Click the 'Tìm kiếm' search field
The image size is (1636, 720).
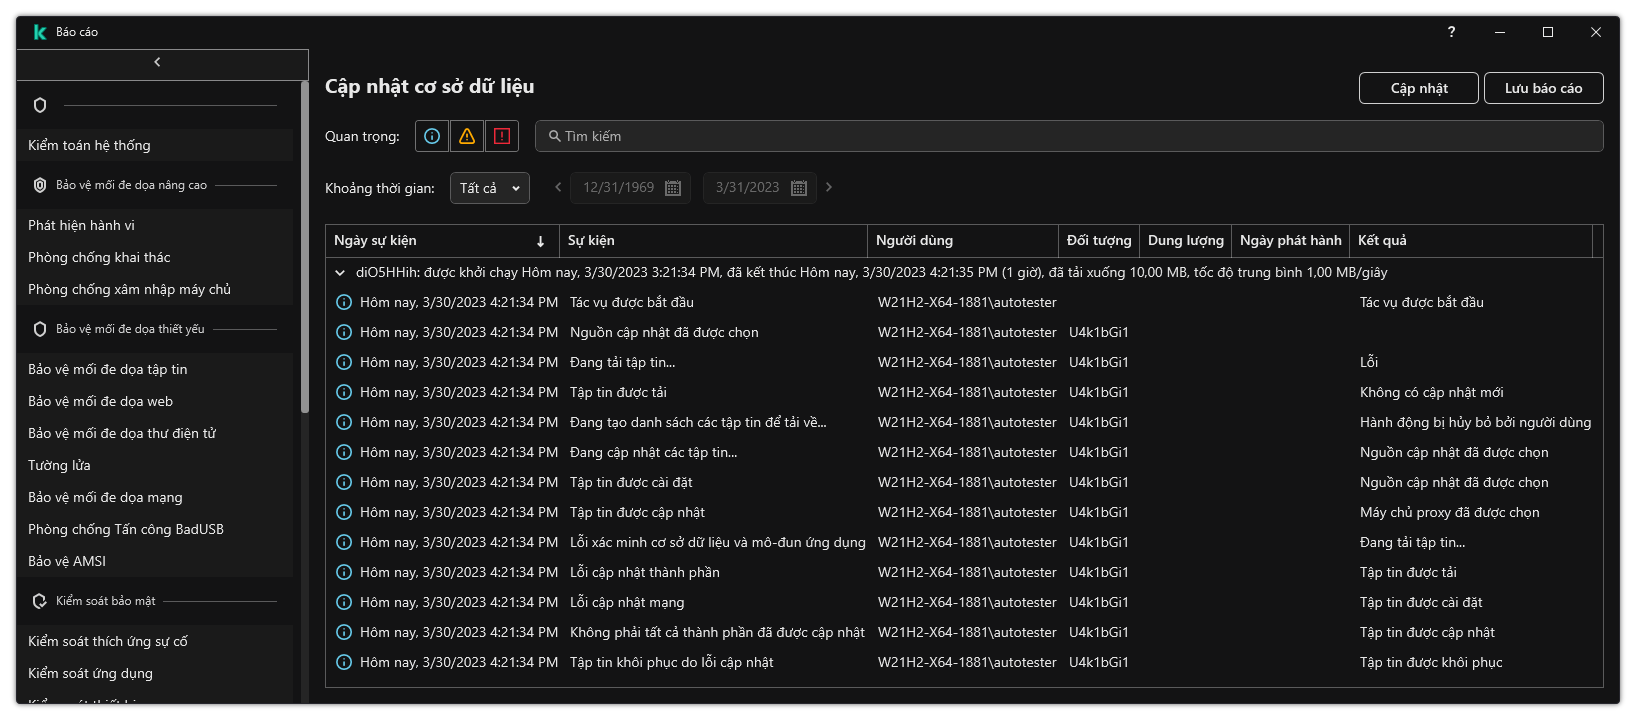[x=1070, y=136]
